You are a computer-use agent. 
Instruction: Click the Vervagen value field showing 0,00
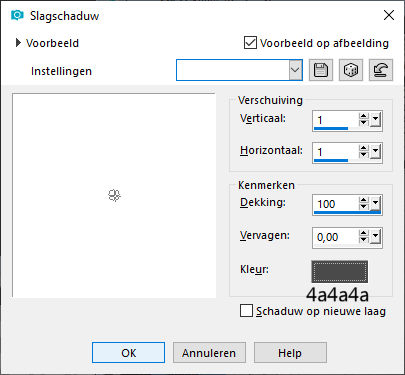336,237
